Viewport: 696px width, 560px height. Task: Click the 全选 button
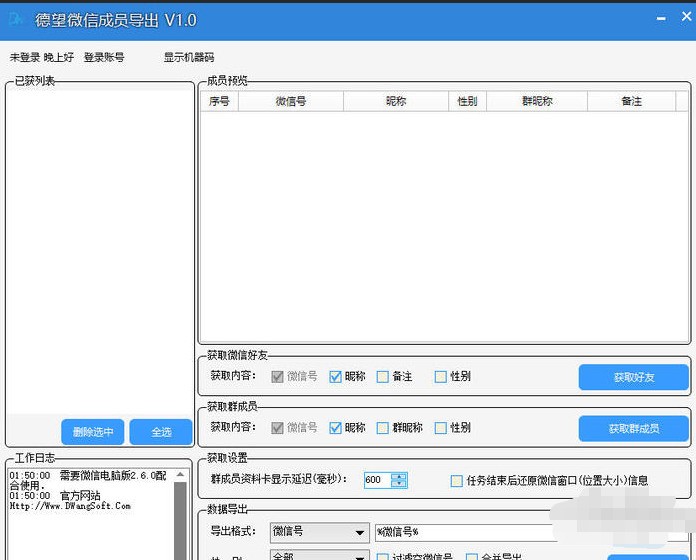(x=161, y=432)
